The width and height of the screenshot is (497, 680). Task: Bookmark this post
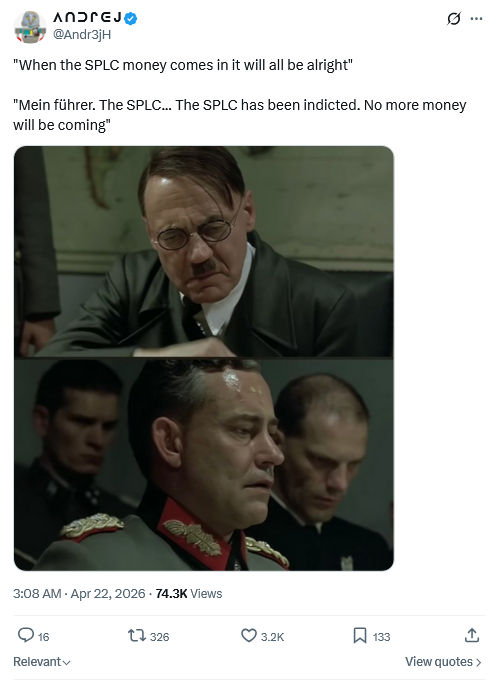(360, 636)
